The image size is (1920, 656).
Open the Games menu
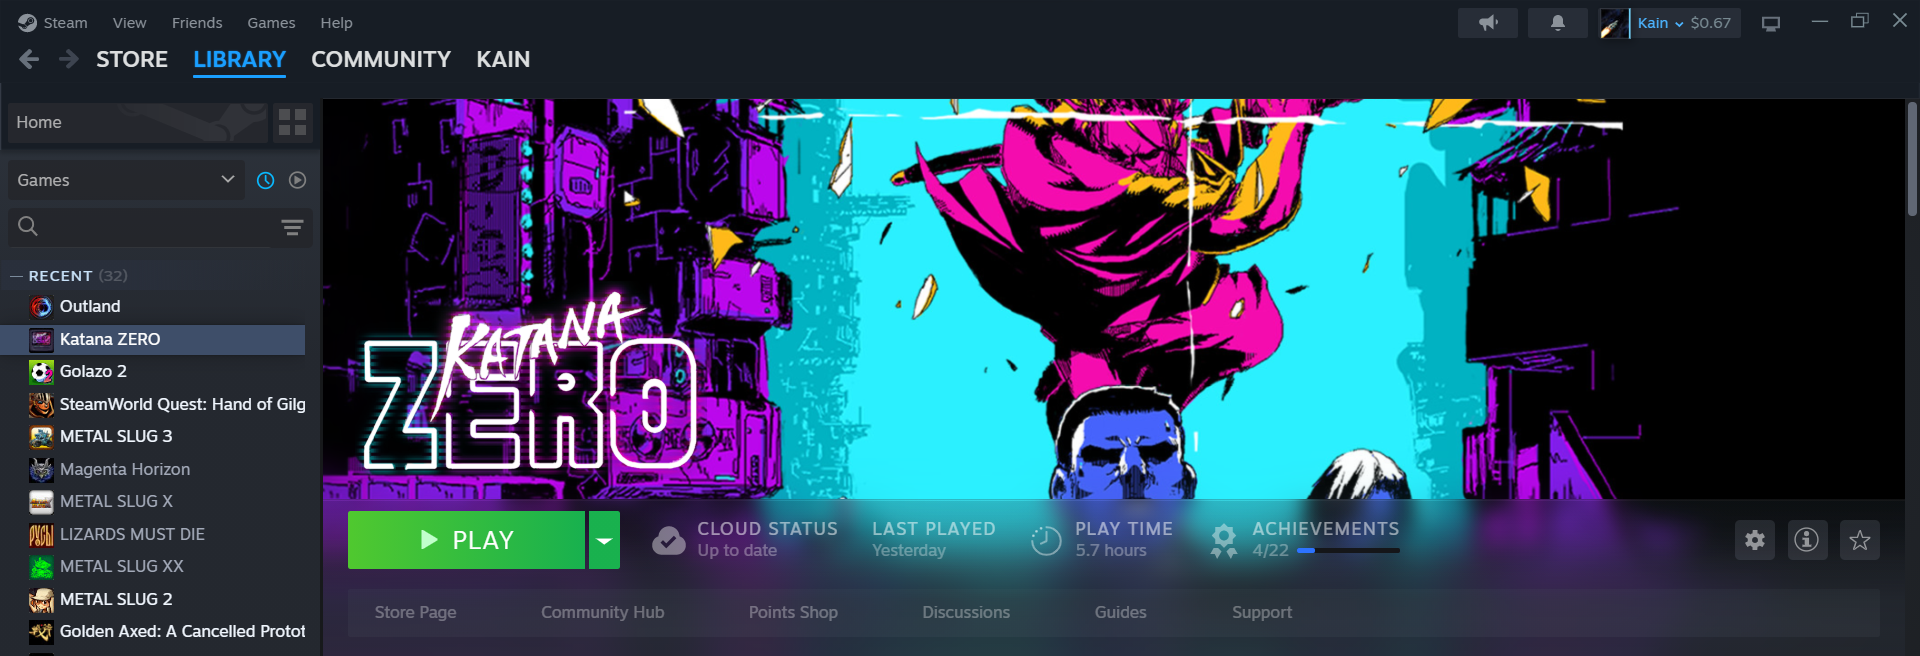click(271, 22)
